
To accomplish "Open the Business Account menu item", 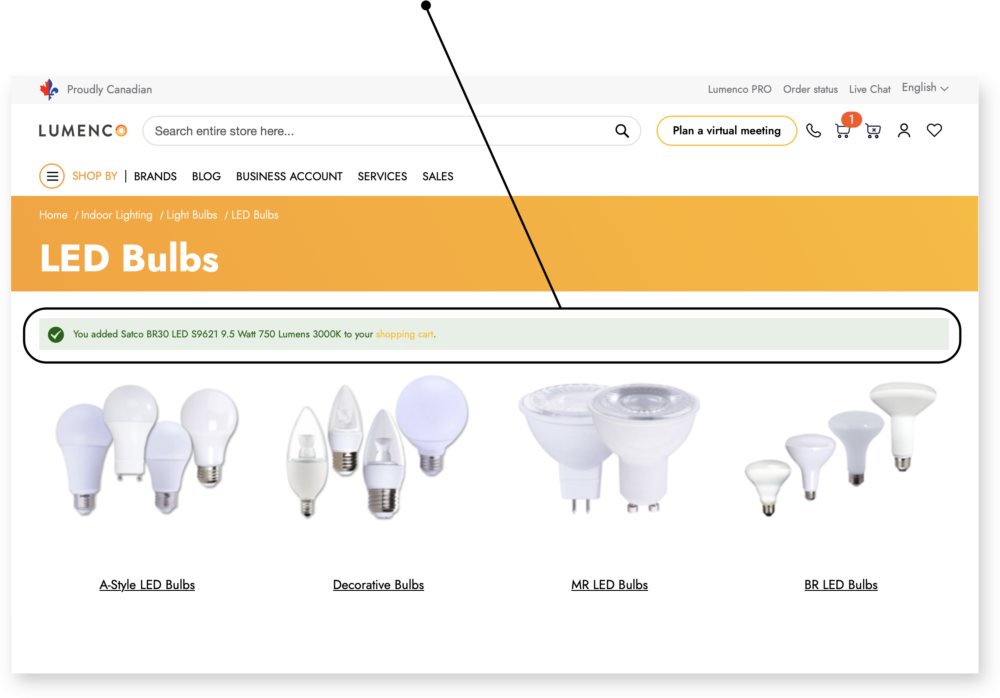I will point(289,176).
